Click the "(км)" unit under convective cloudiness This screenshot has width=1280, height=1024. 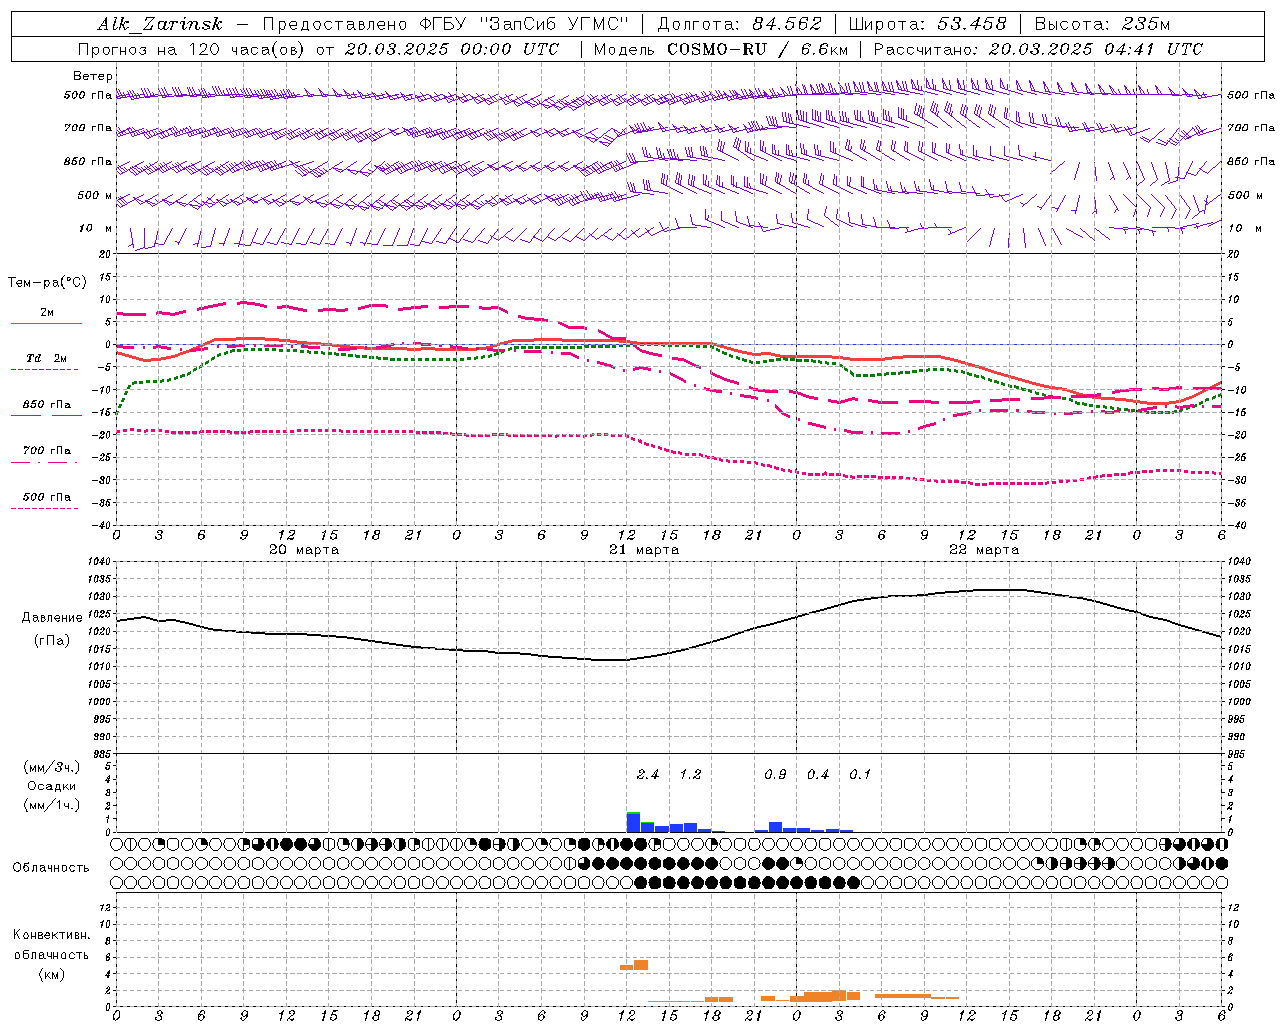(x=52, y=974)
